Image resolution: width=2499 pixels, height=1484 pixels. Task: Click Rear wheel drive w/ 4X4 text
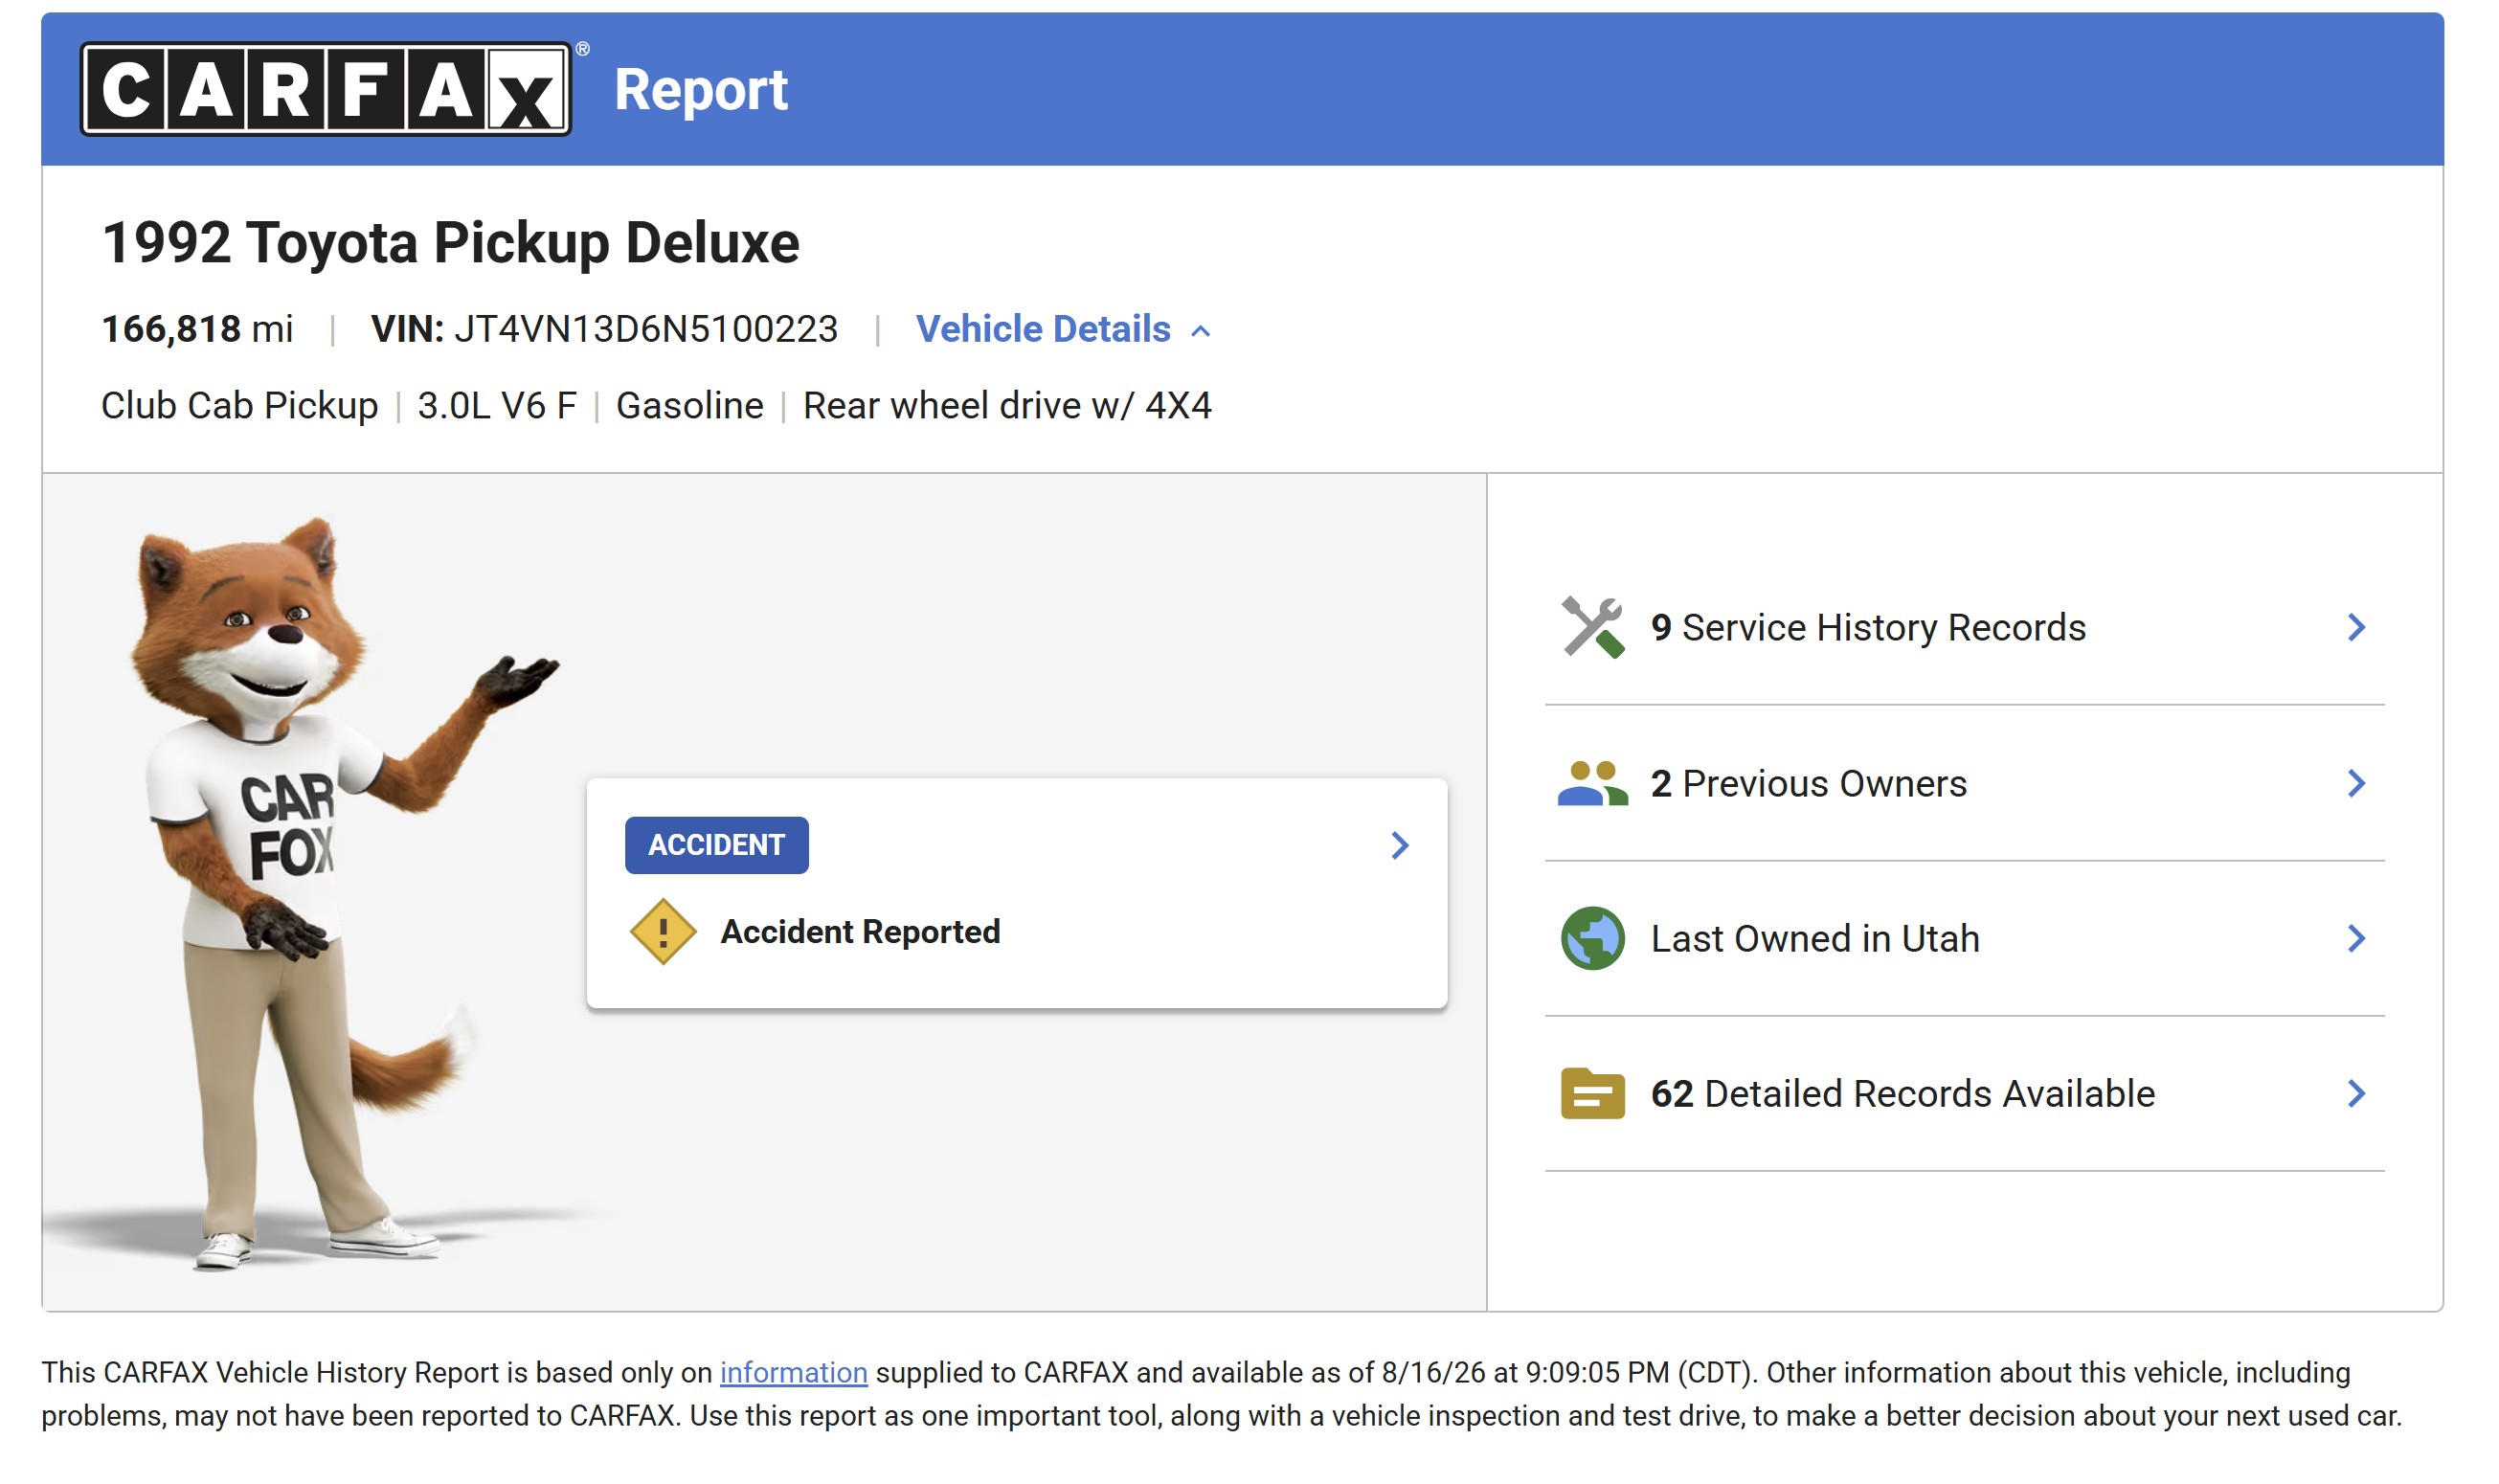click(1007, 405)
